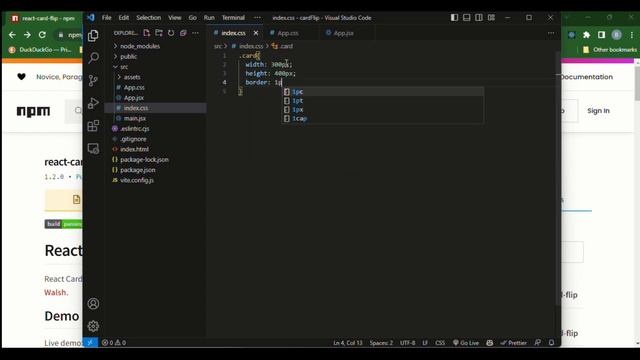Open .gitignore in file tree
This screenshot has width=640, height=360.
tap(133, 139)
